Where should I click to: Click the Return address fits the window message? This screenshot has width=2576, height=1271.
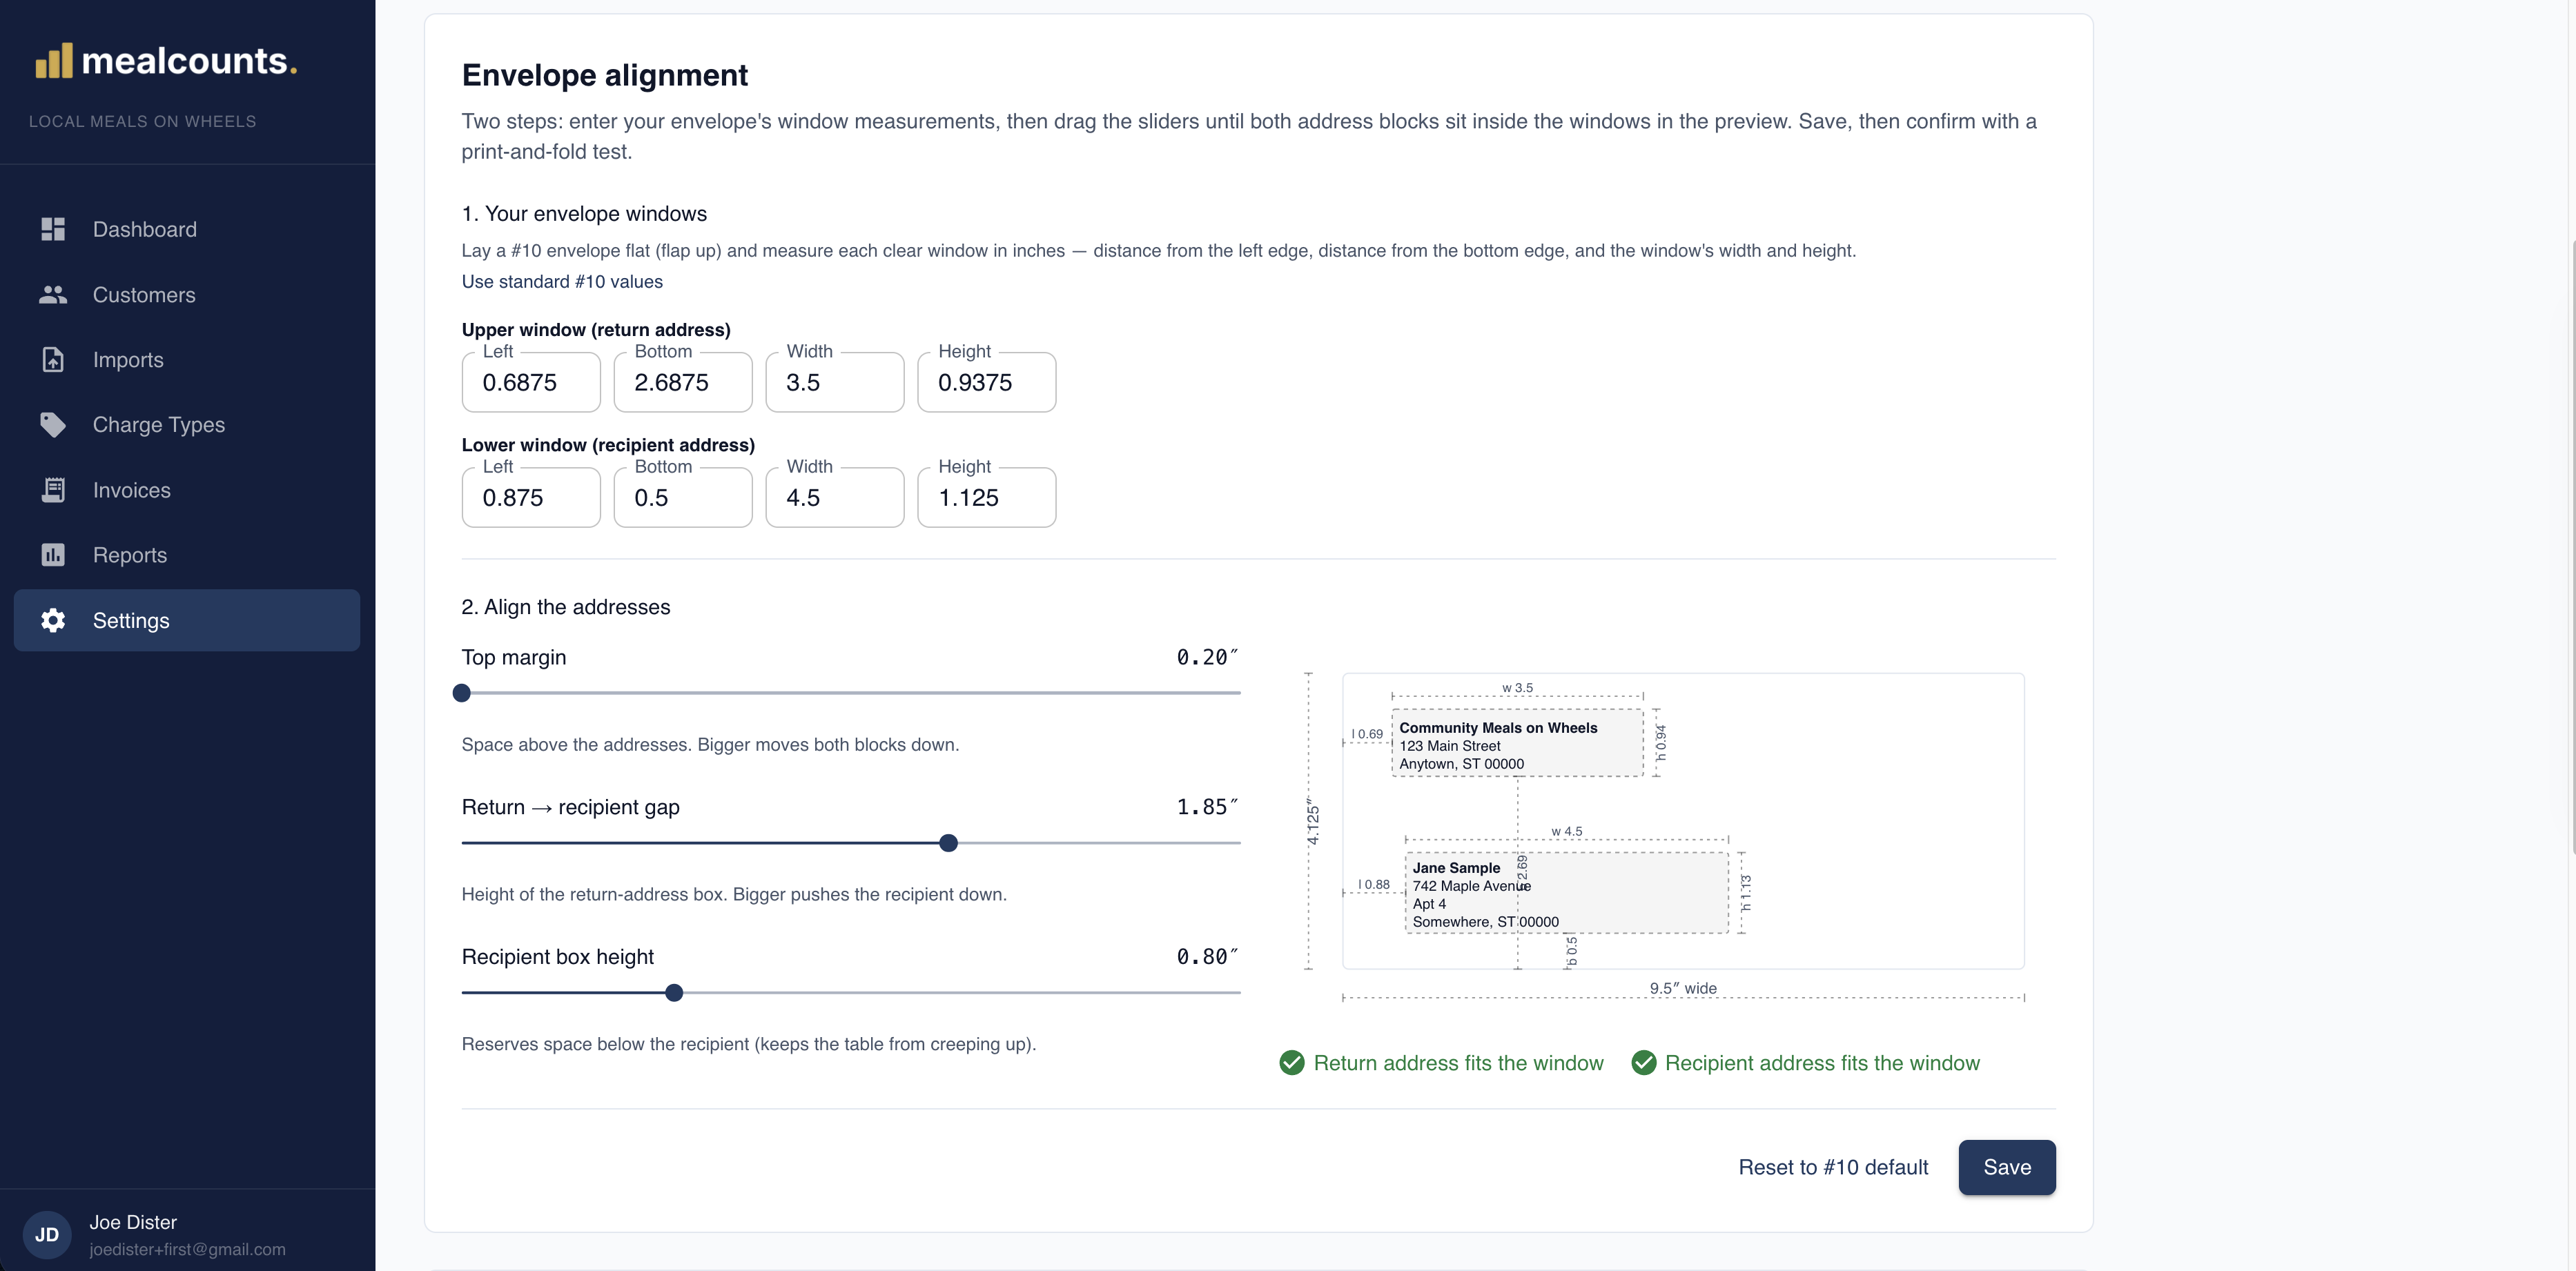[1458, 1063]
